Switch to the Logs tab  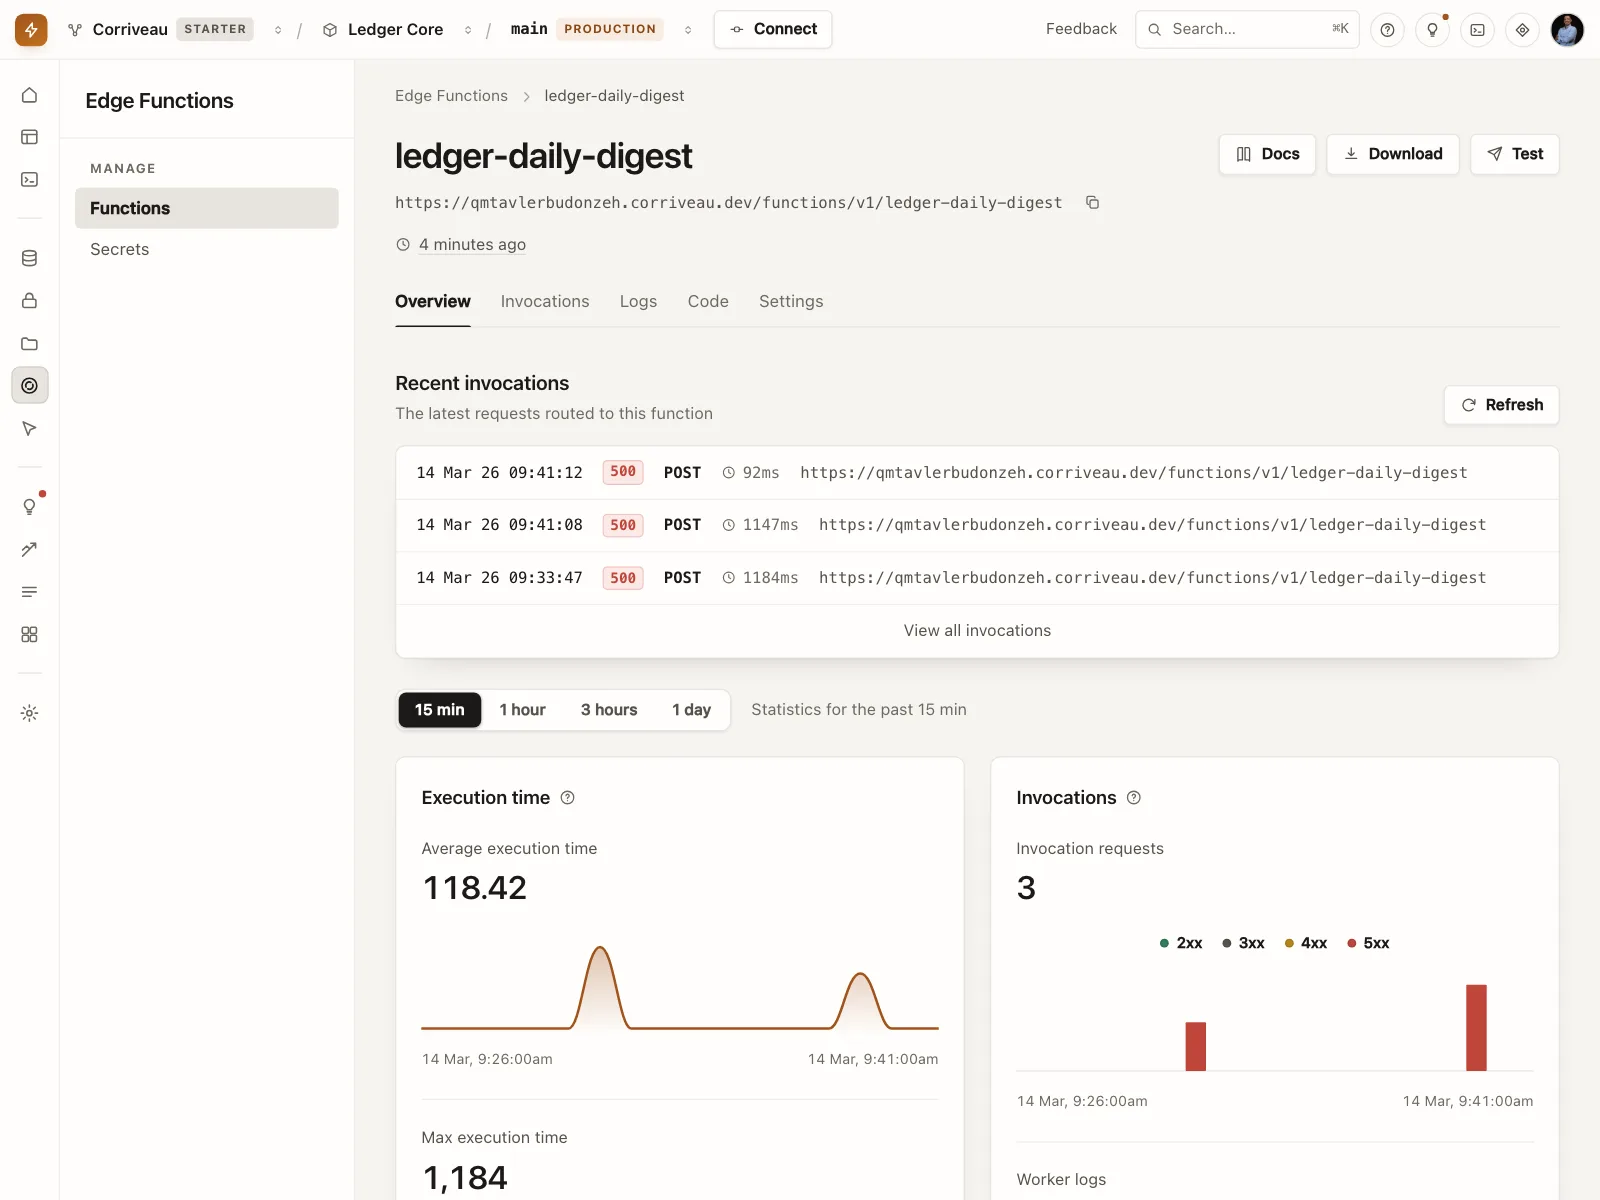pyautogui.click(x=638, y=302)
